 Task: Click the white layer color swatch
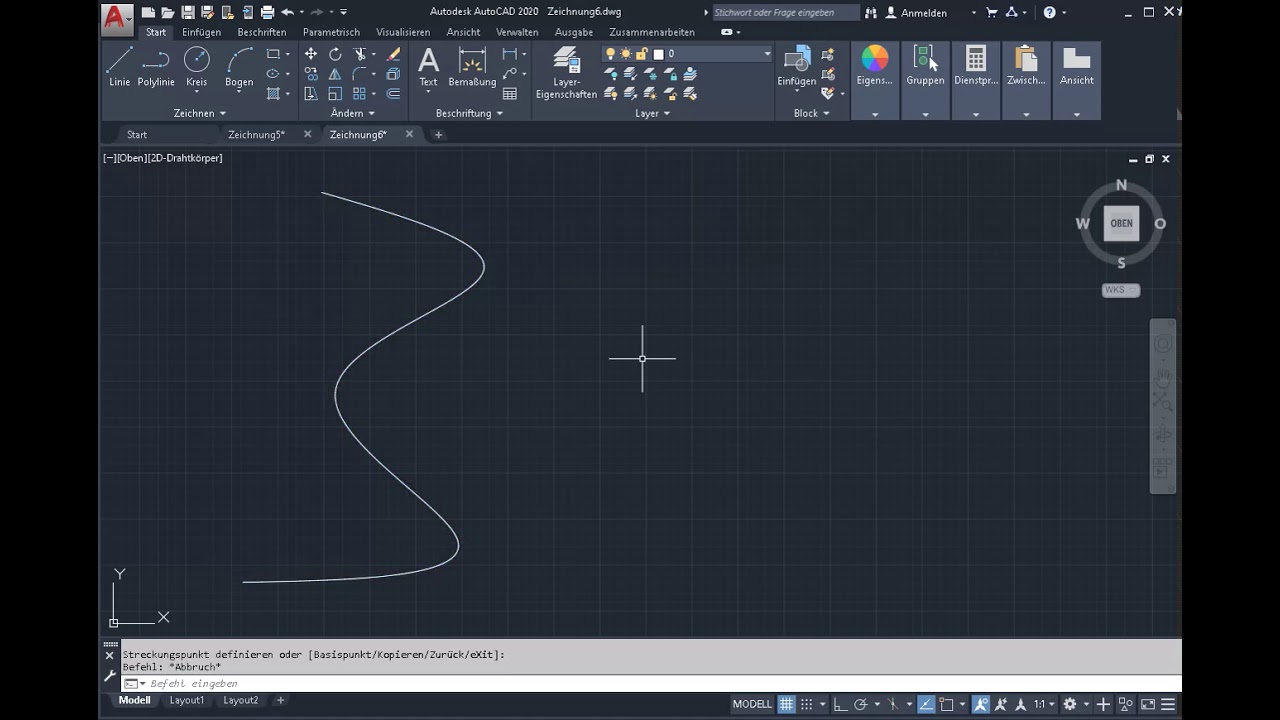pyautogui.click(x=658, y=54)
